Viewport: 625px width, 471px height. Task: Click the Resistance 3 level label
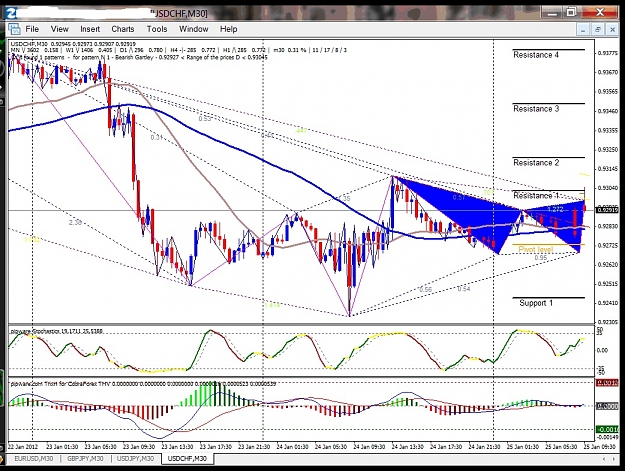pyautogui.click(x=536, y=109)
